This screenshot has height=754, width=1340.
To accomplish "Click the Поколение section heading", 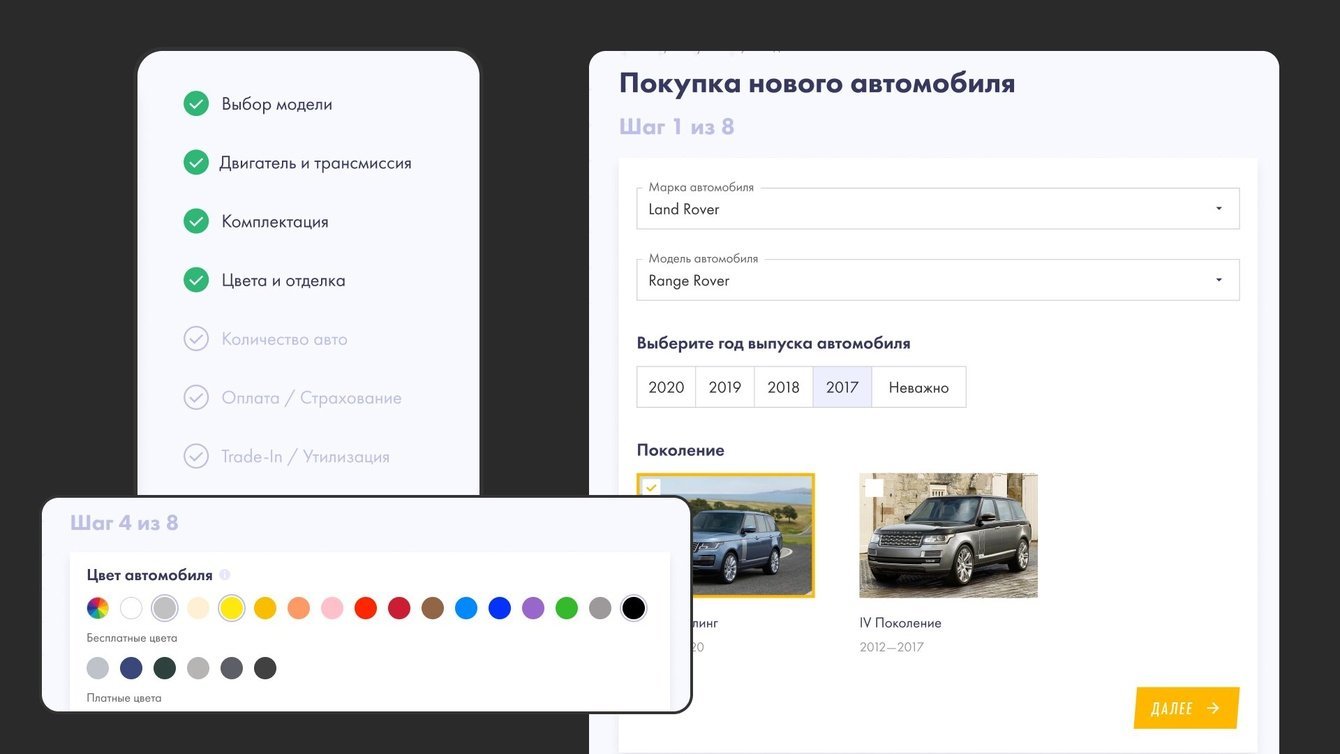I will [681, 450].
